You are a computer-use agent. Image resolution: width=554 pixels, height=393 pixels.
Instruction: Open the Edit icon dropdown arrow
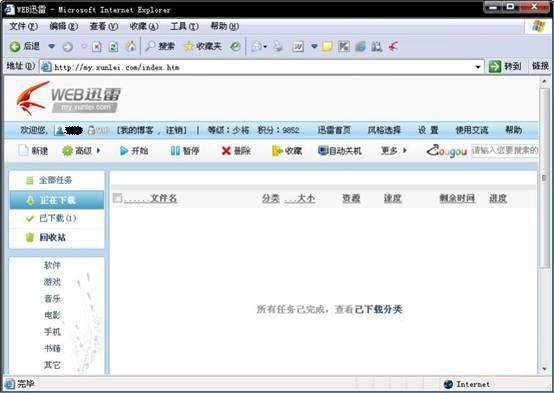(314, 46)
